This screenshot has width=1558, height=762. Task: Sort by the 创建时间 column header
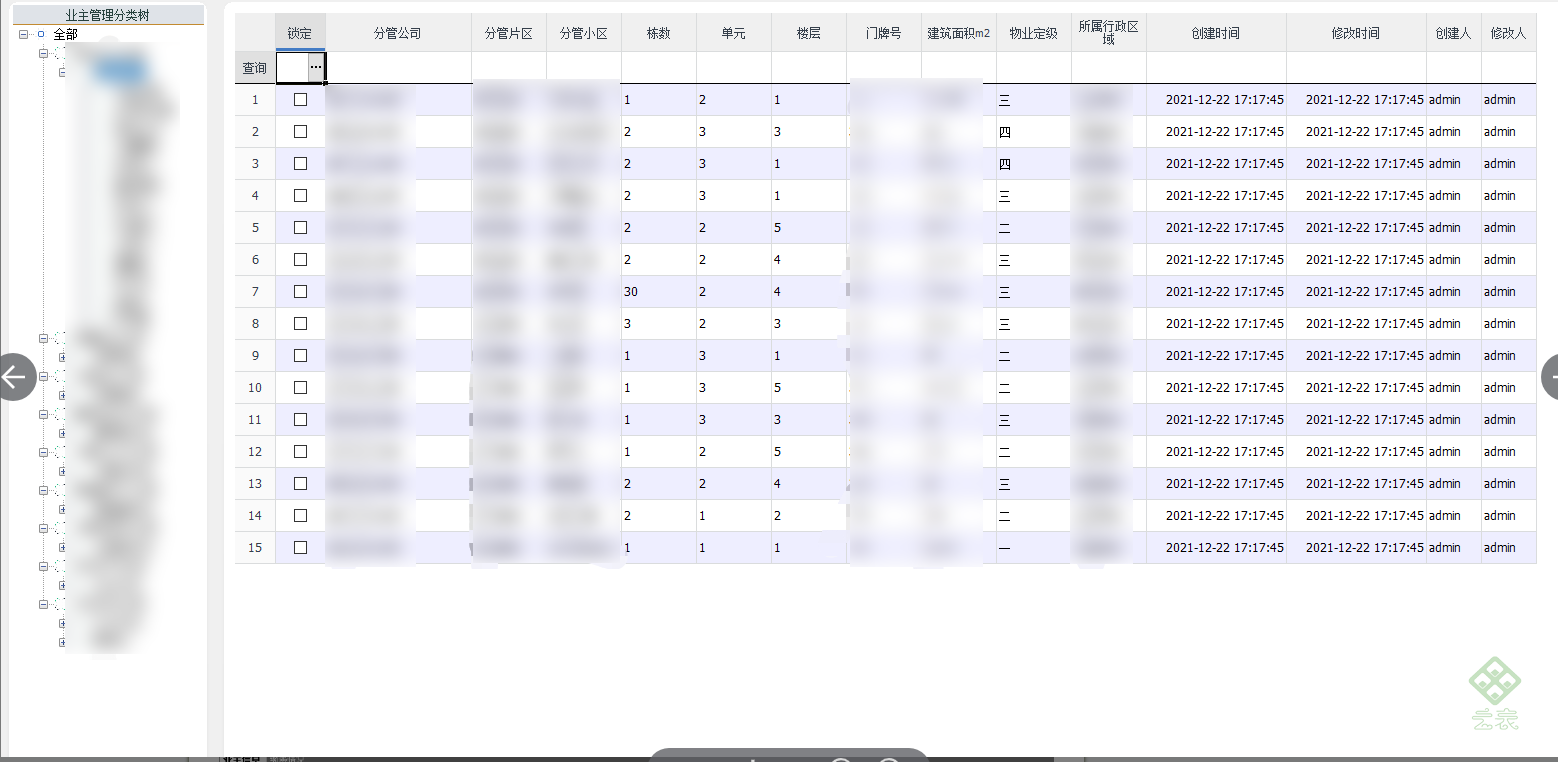[1216, 33]
